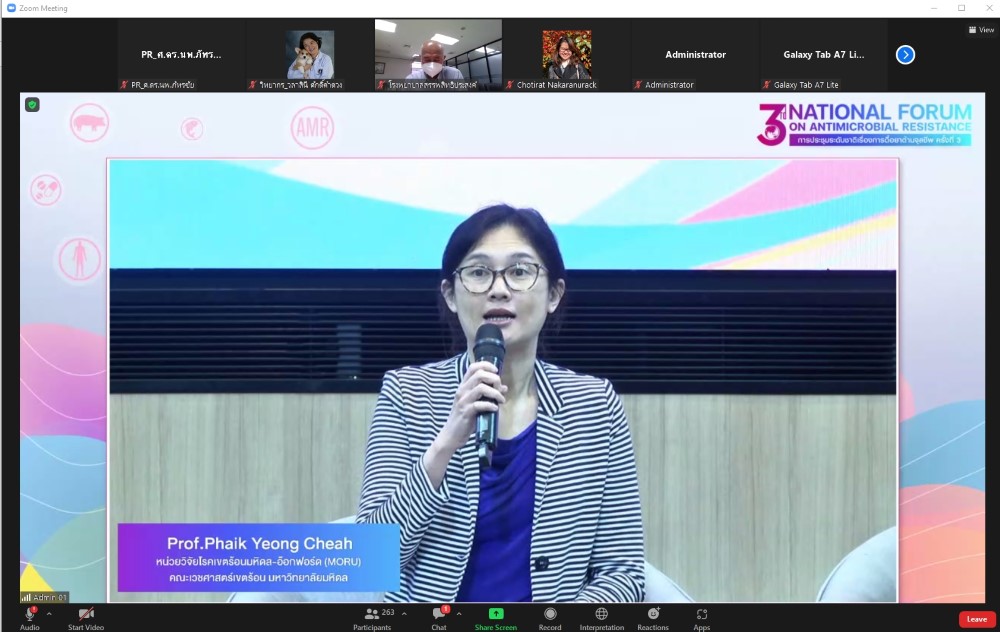Select the Galaxy Tab A7 Lite tile

823,55
